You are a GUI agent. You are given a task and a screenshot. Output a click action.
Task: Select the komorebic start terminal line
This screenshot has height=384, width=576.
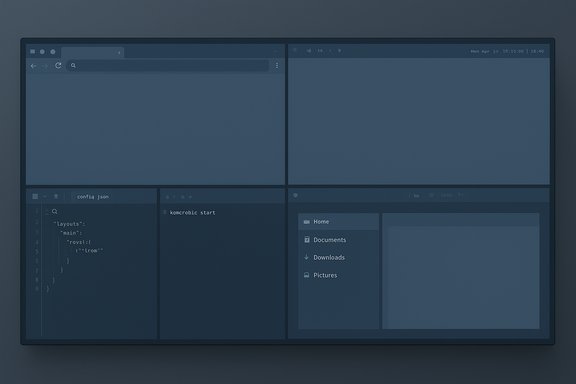(192, 213)
